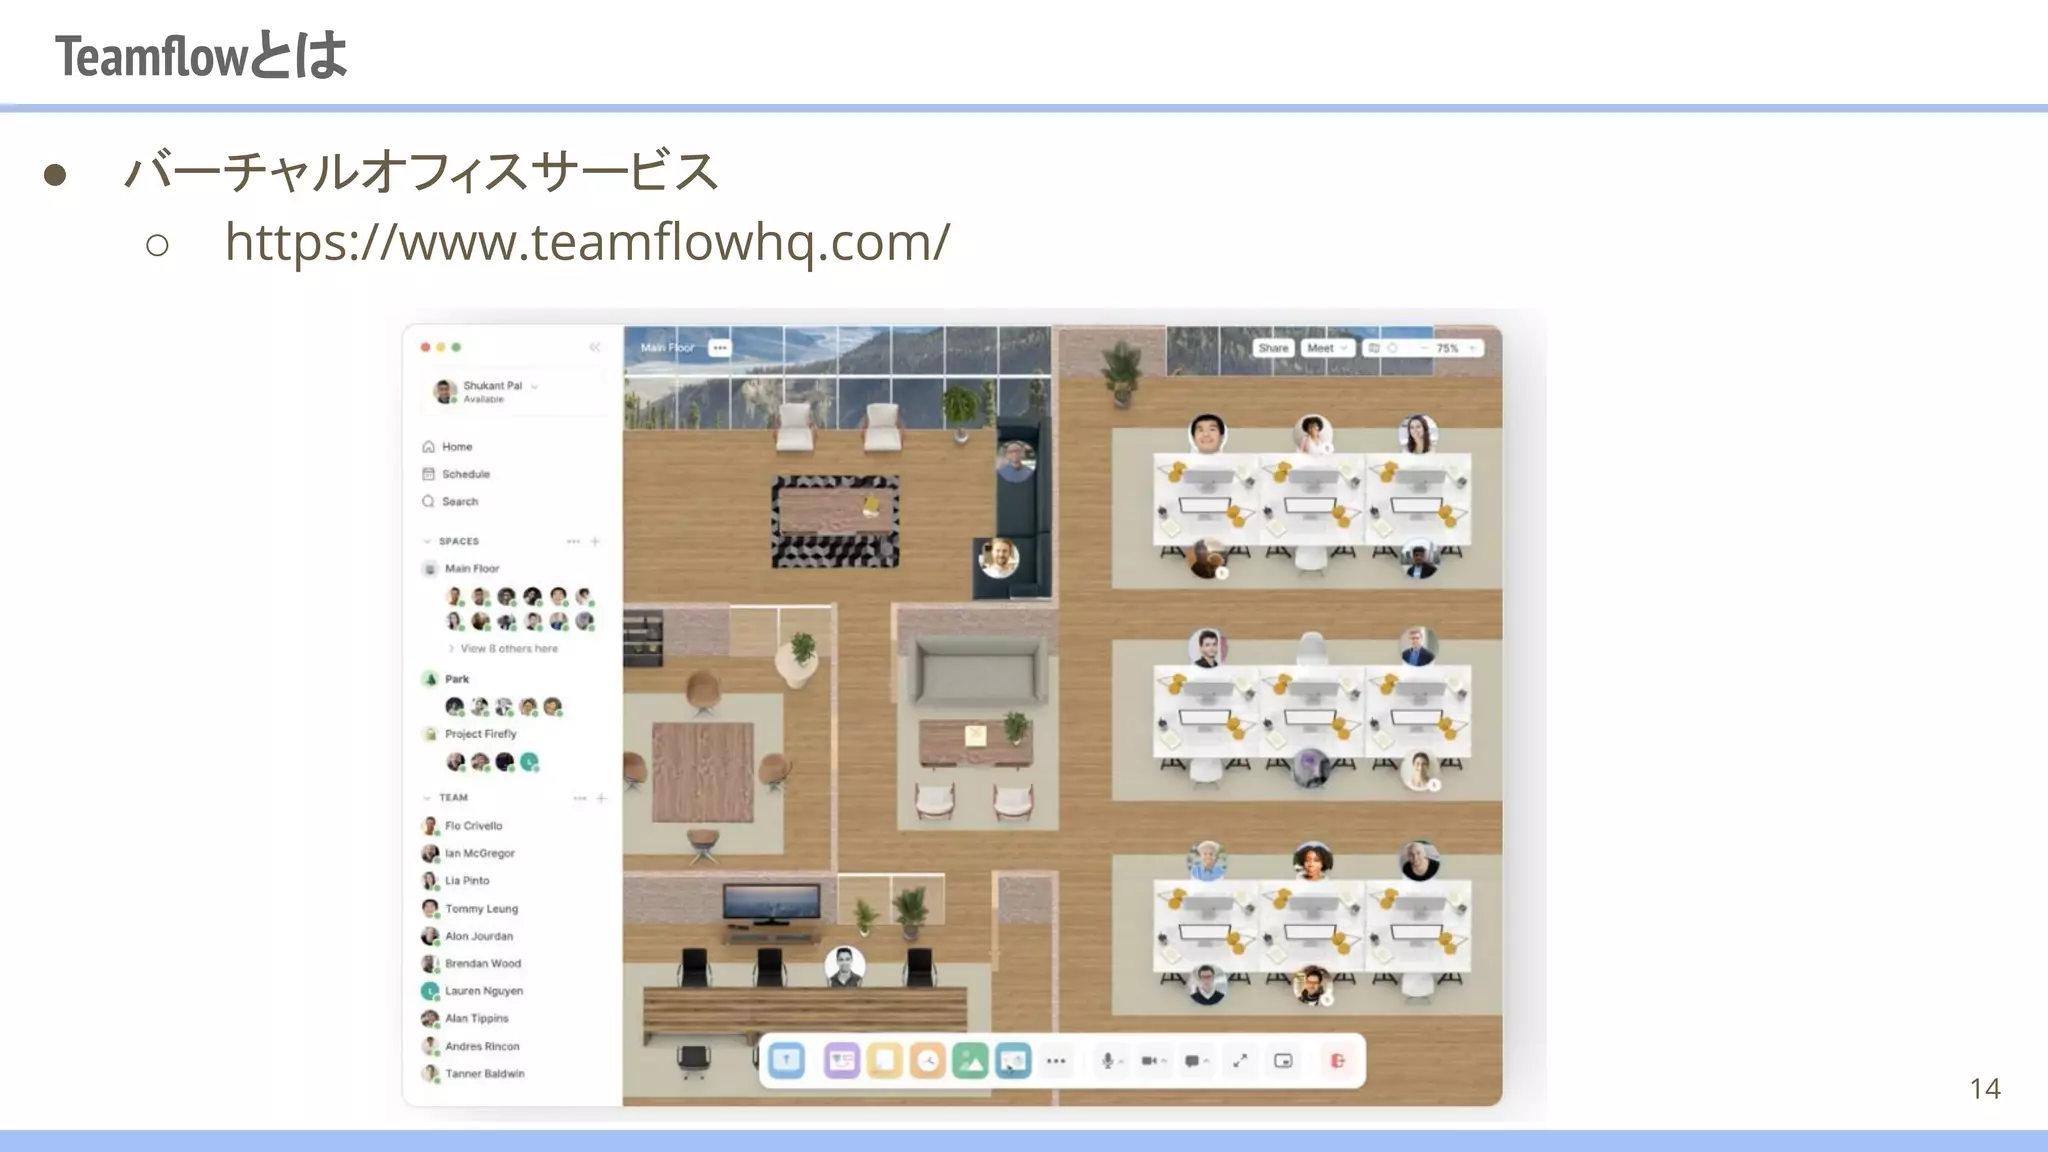Open the blue screen share app icon

(x=1013, y=1060)
